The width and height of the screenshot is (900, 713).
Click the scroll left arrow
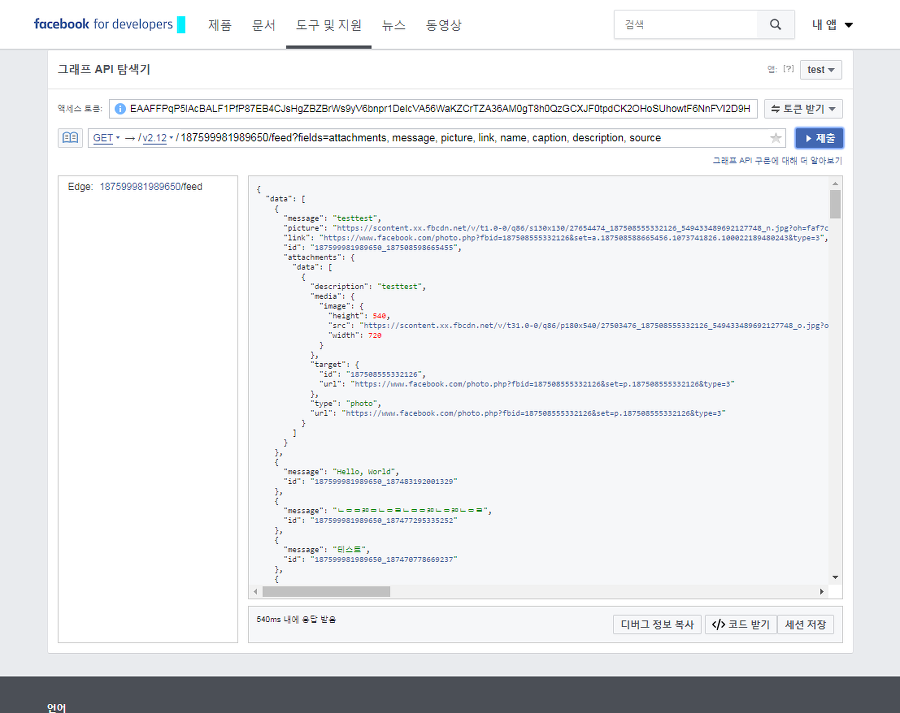point(255,591)
